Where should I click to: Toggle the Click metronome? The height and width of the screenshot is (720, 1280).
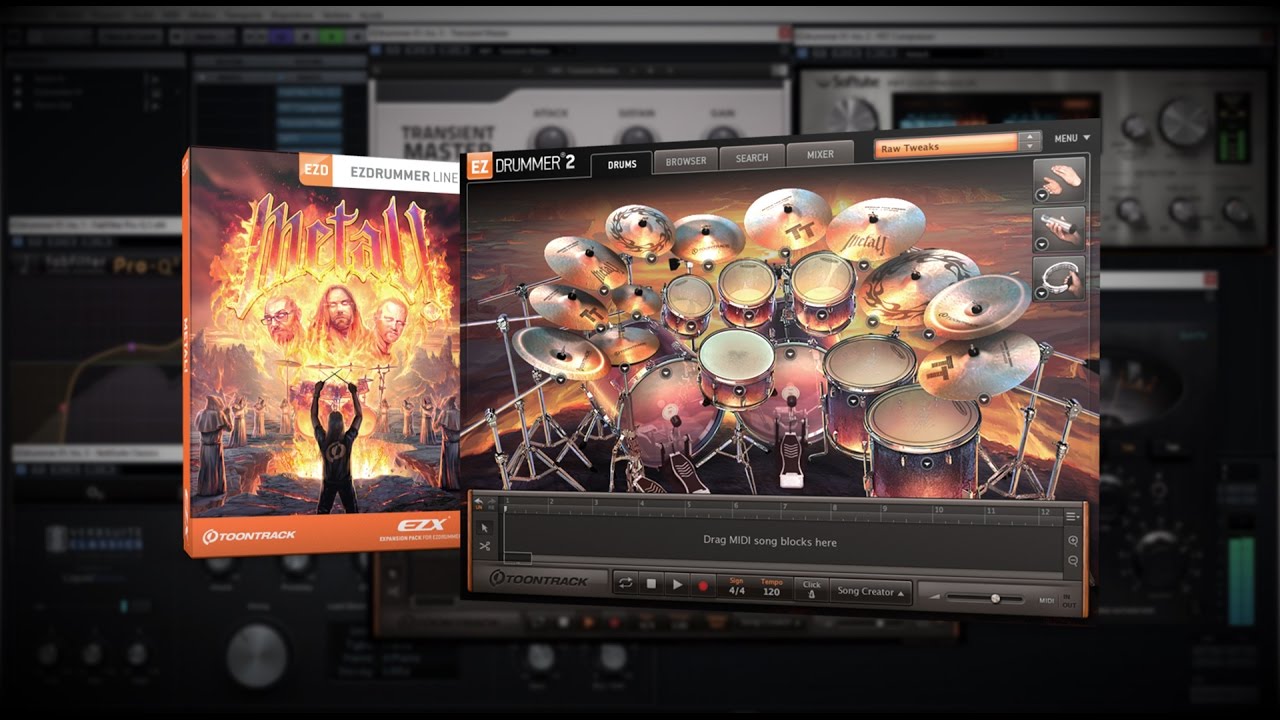point(811,589)
